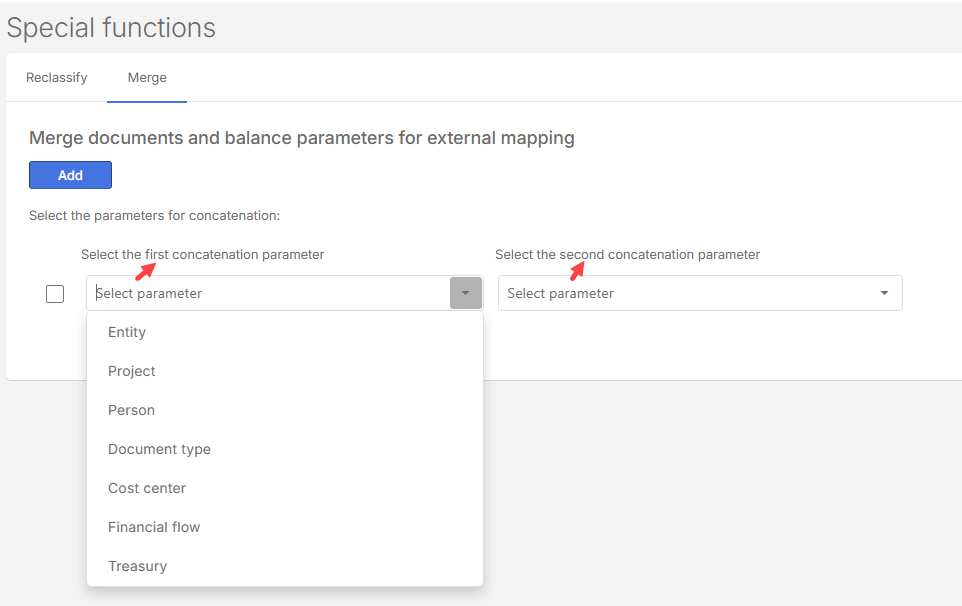The image size is (962, 606).
Task: Click the first concatenation parameter label
Action: [202, 255]
